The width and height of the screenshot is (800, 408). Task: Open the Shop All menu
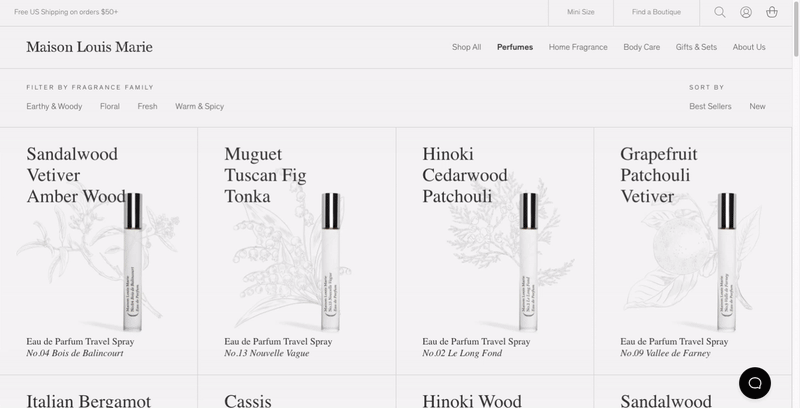(466, 47)
